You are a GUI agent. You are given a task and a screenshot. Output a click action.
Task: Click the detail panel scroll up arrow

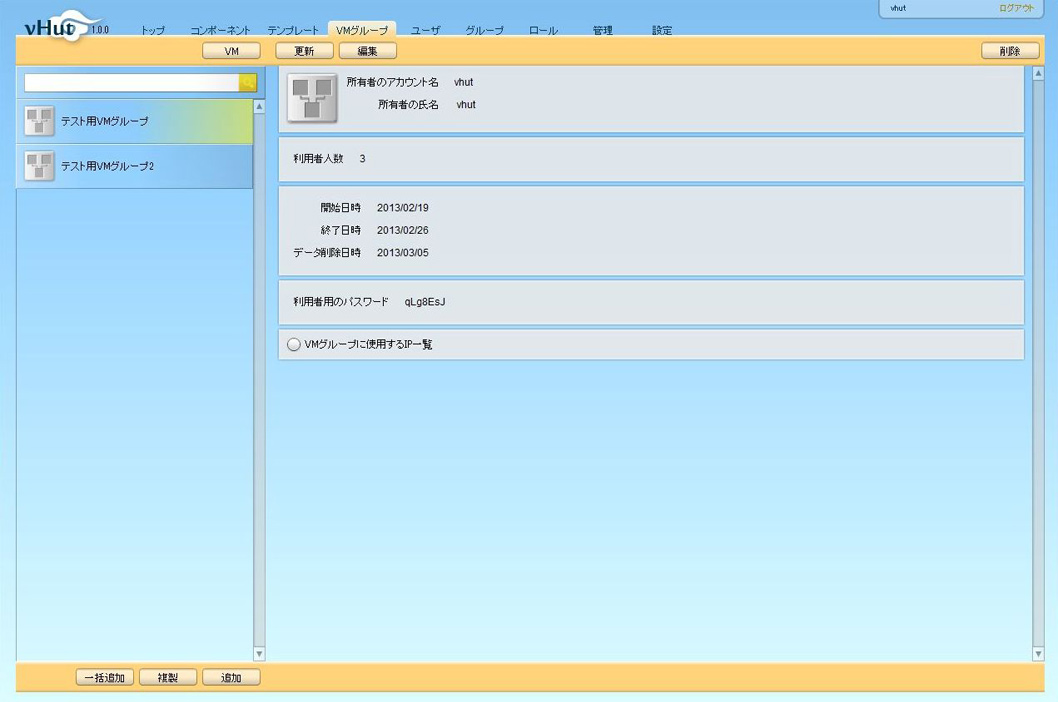tap(1038, 74)
